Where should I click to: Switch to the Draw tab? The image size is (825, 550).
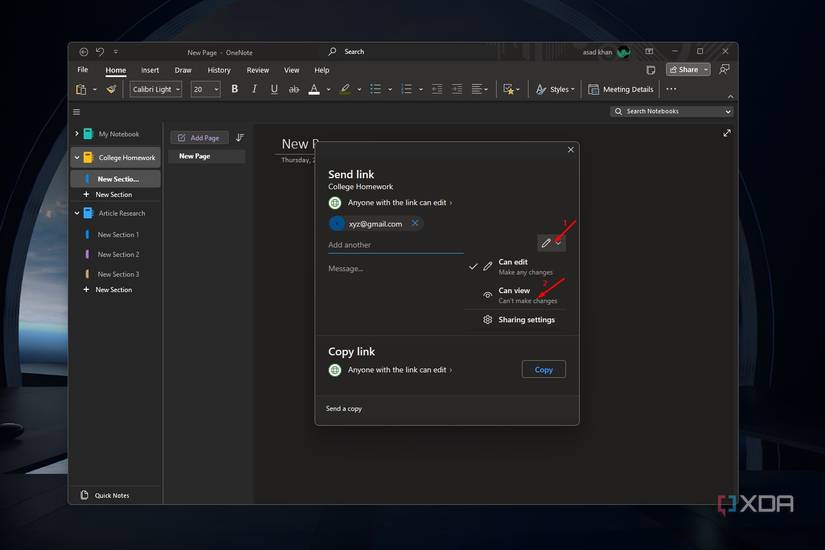point(183,70)
